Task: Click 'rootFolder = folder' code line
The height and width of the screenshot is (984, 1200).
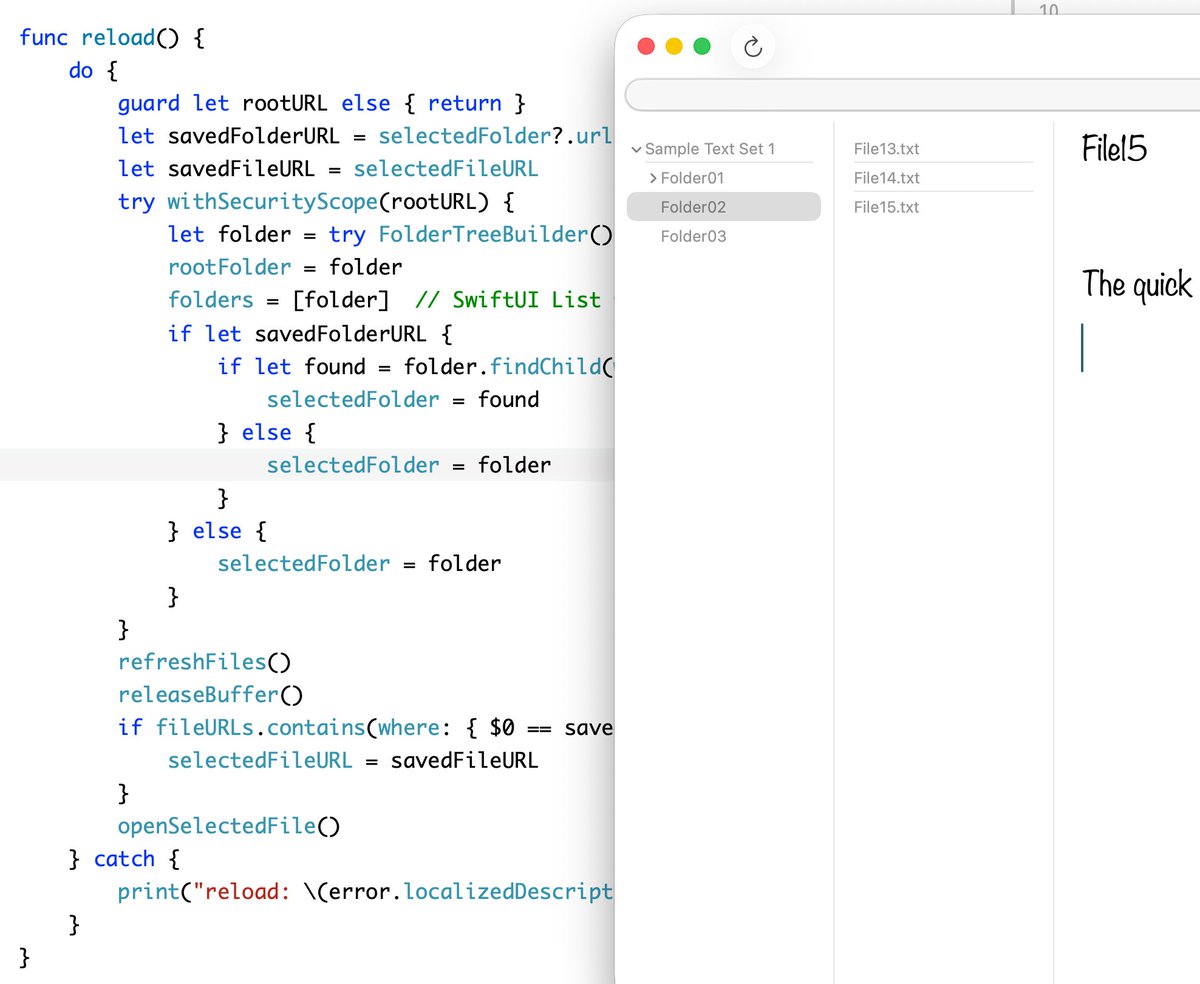Action: [285, 267]
